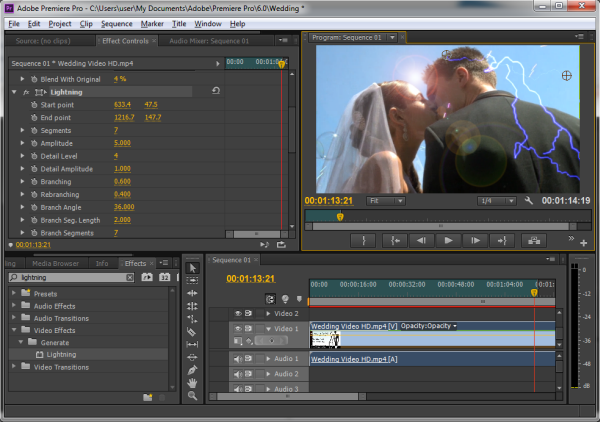Open program monitor settings wrench
600x422 pixels.
coord(528,200)
